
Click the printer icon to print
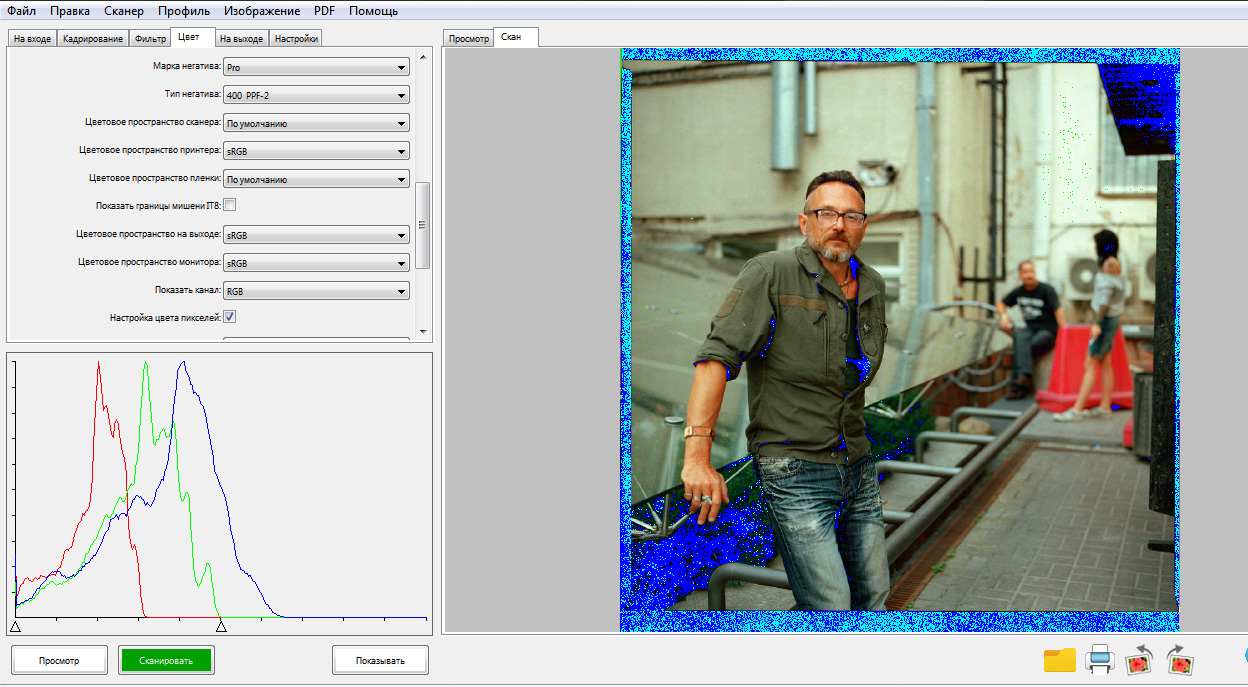click(1099, 660)
